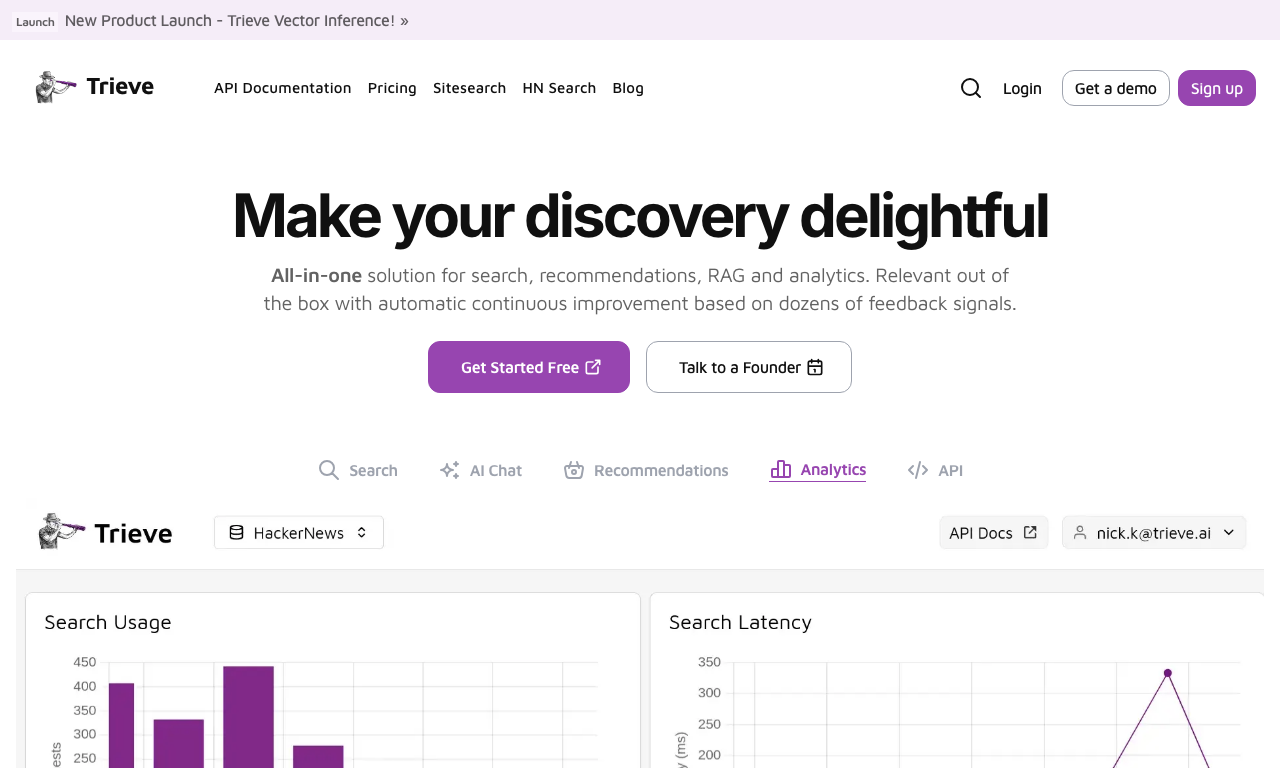Click the up-down arrows in the HackerNews selector
Screen dimensions: 1280x768
click(362, 533)
